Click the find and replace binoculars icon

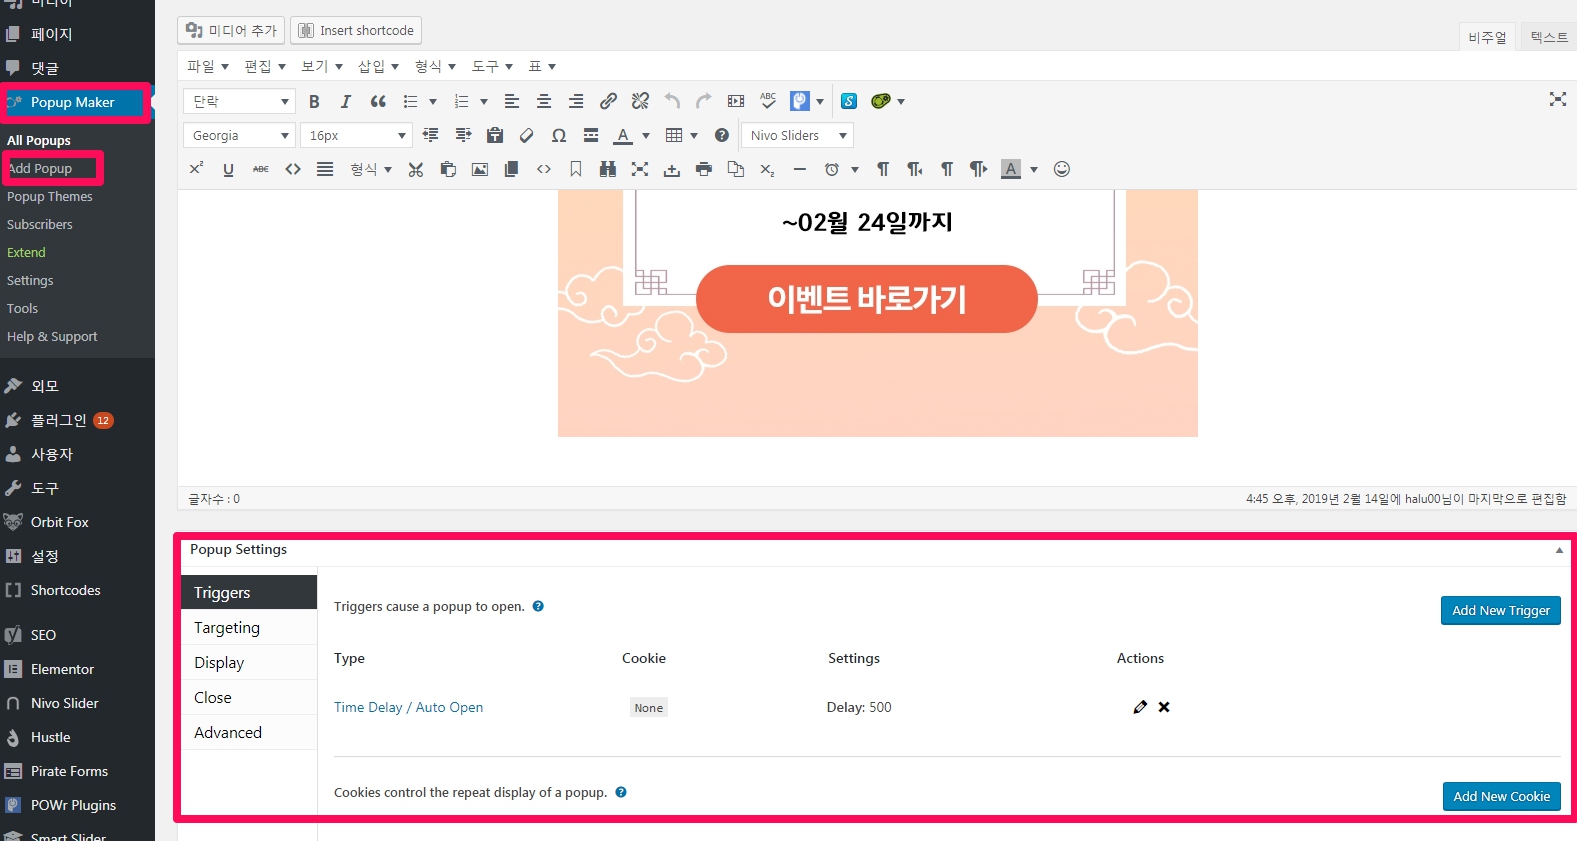(608, 169)
